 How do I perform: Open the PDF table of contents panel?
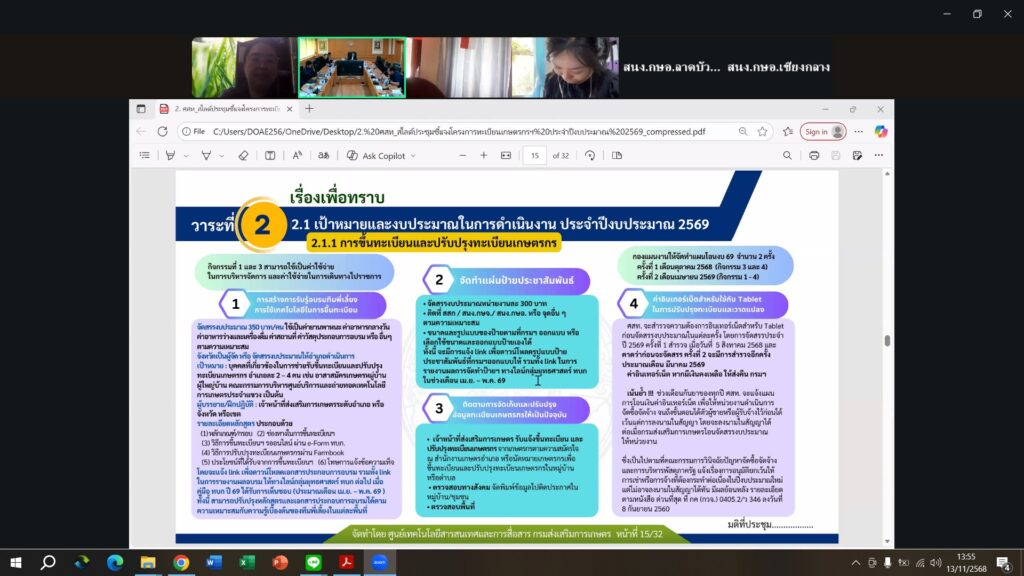(x=145, y=155)
